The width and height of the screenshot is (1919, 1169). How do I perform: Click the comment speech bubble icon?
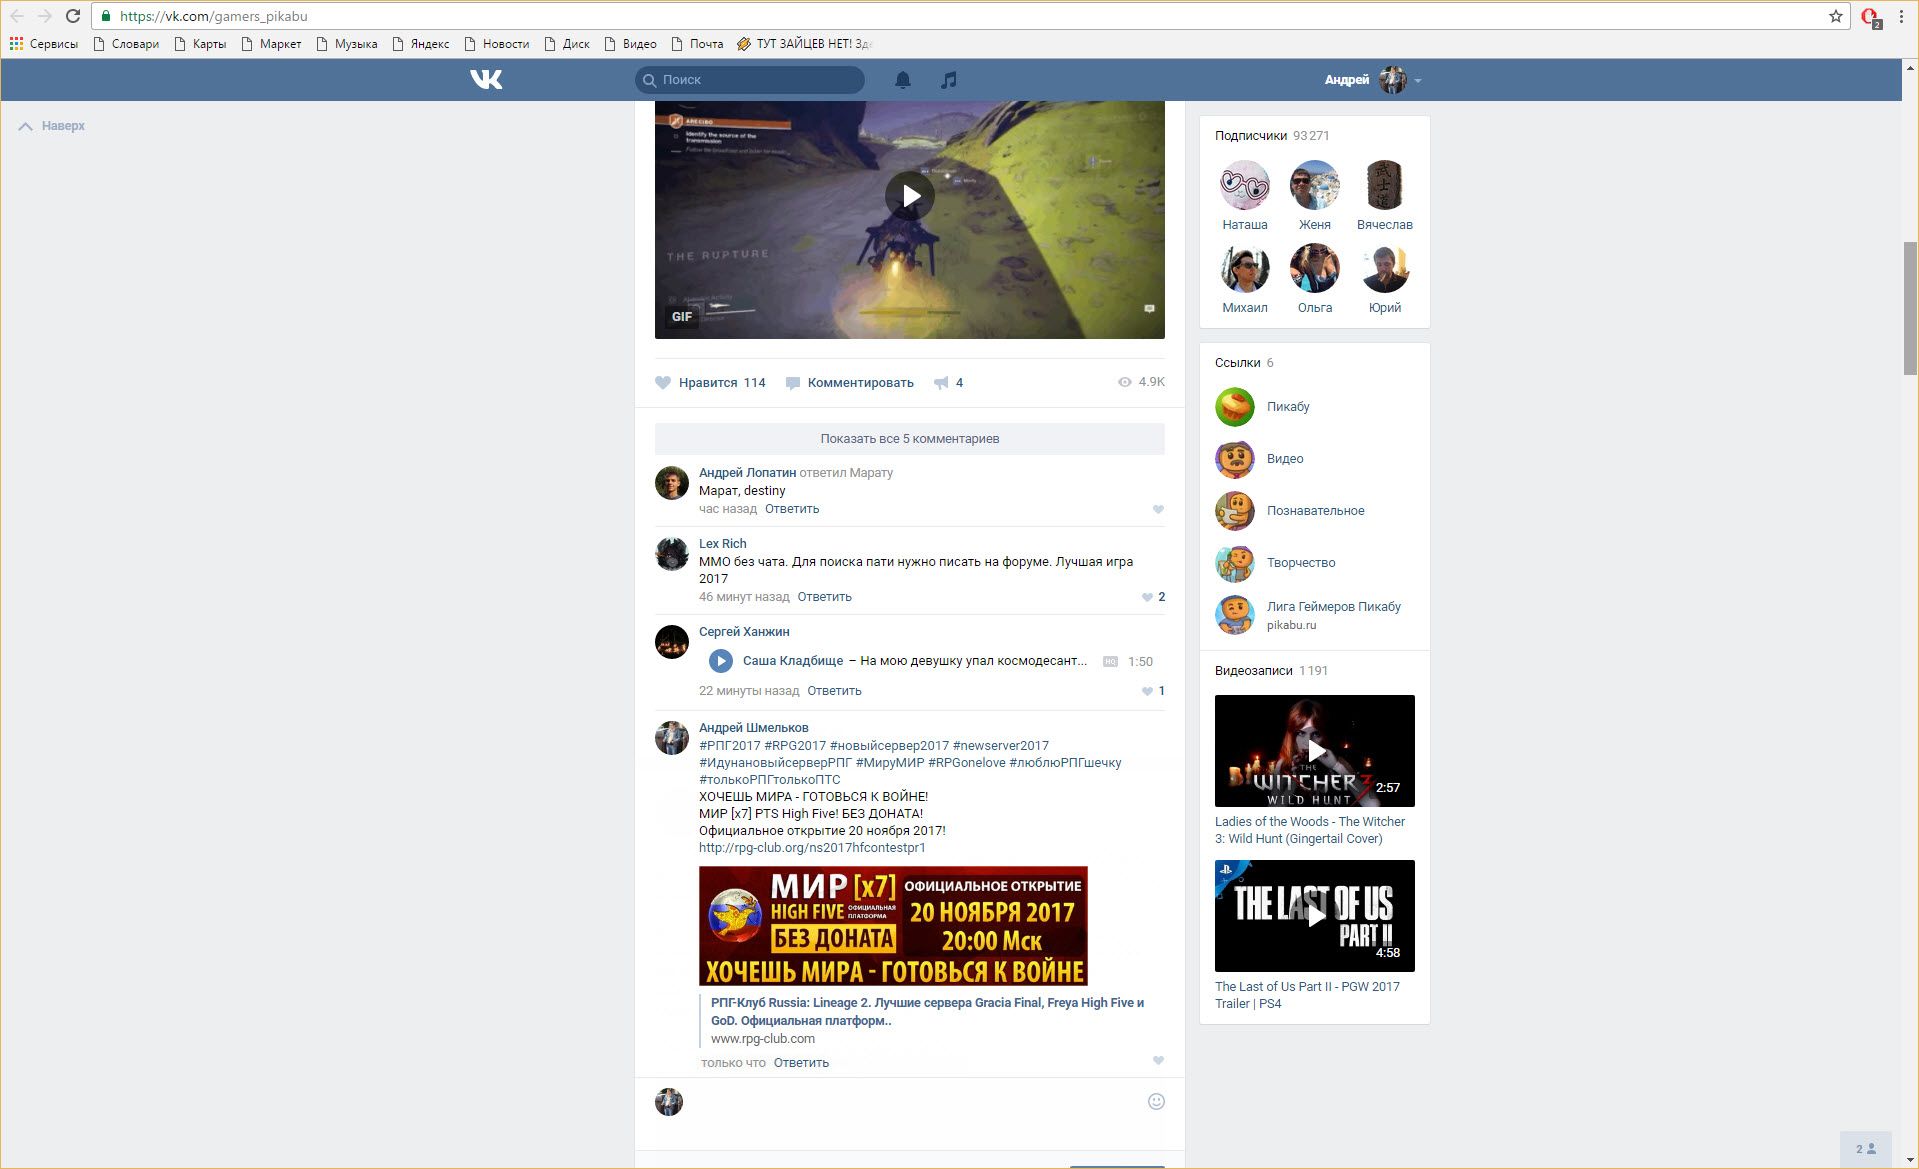click(793, 383)
